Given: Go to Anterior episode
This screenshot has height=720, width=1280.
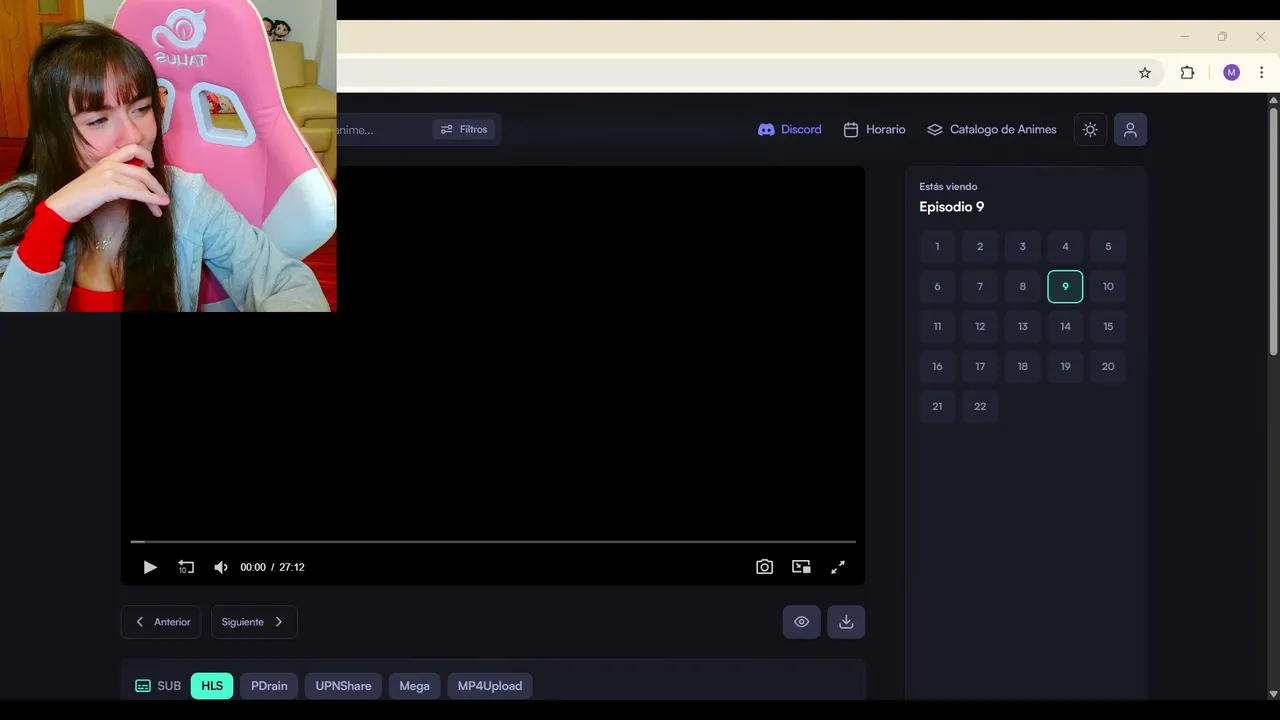Looking at the screenshot, I should click(161, 622).
